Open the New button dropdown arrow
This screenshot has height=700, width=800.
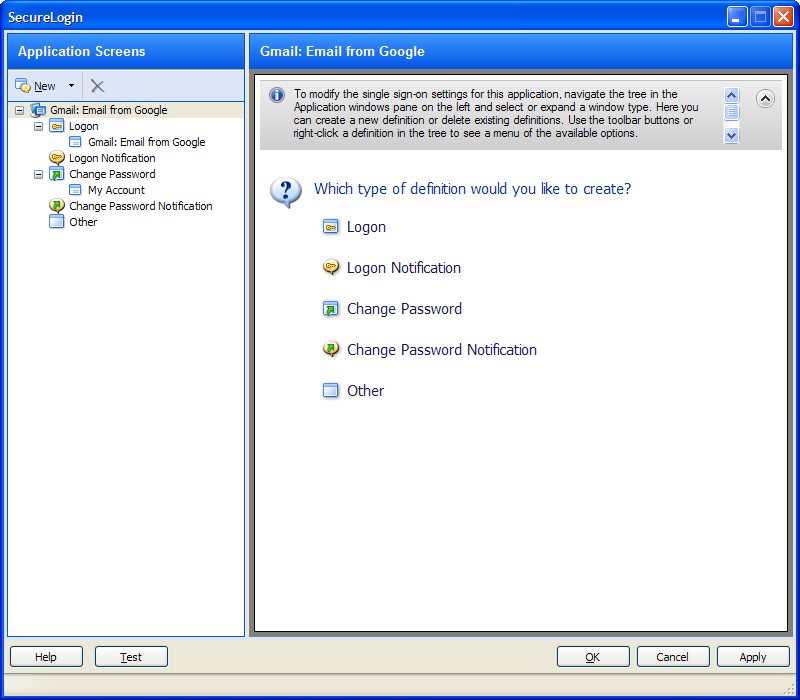coord(71,86)
